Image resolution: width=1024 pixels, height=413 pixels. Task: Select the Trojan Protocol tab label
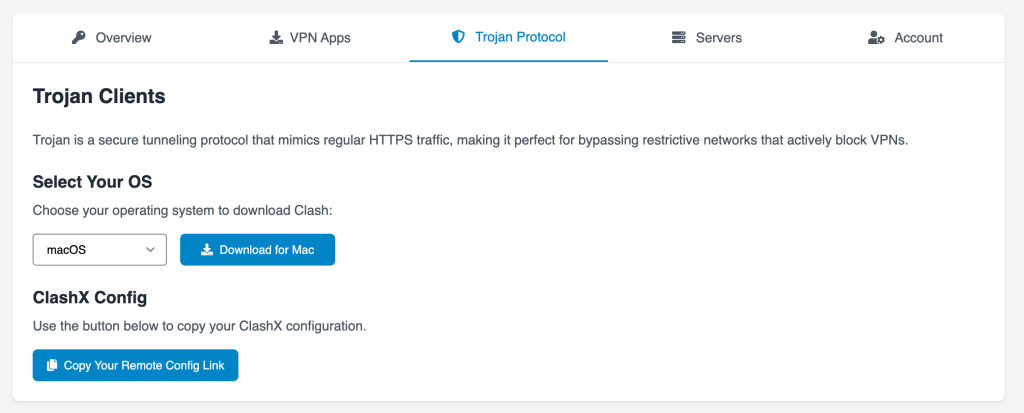pos(520,37)
